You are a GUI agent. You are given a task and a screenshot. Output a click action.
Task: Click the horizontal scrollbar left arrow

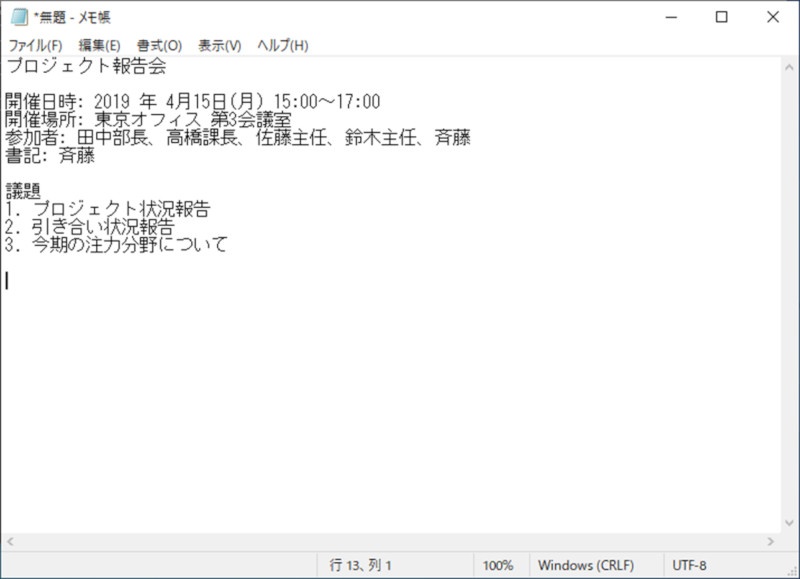click(x=9, y=541)
